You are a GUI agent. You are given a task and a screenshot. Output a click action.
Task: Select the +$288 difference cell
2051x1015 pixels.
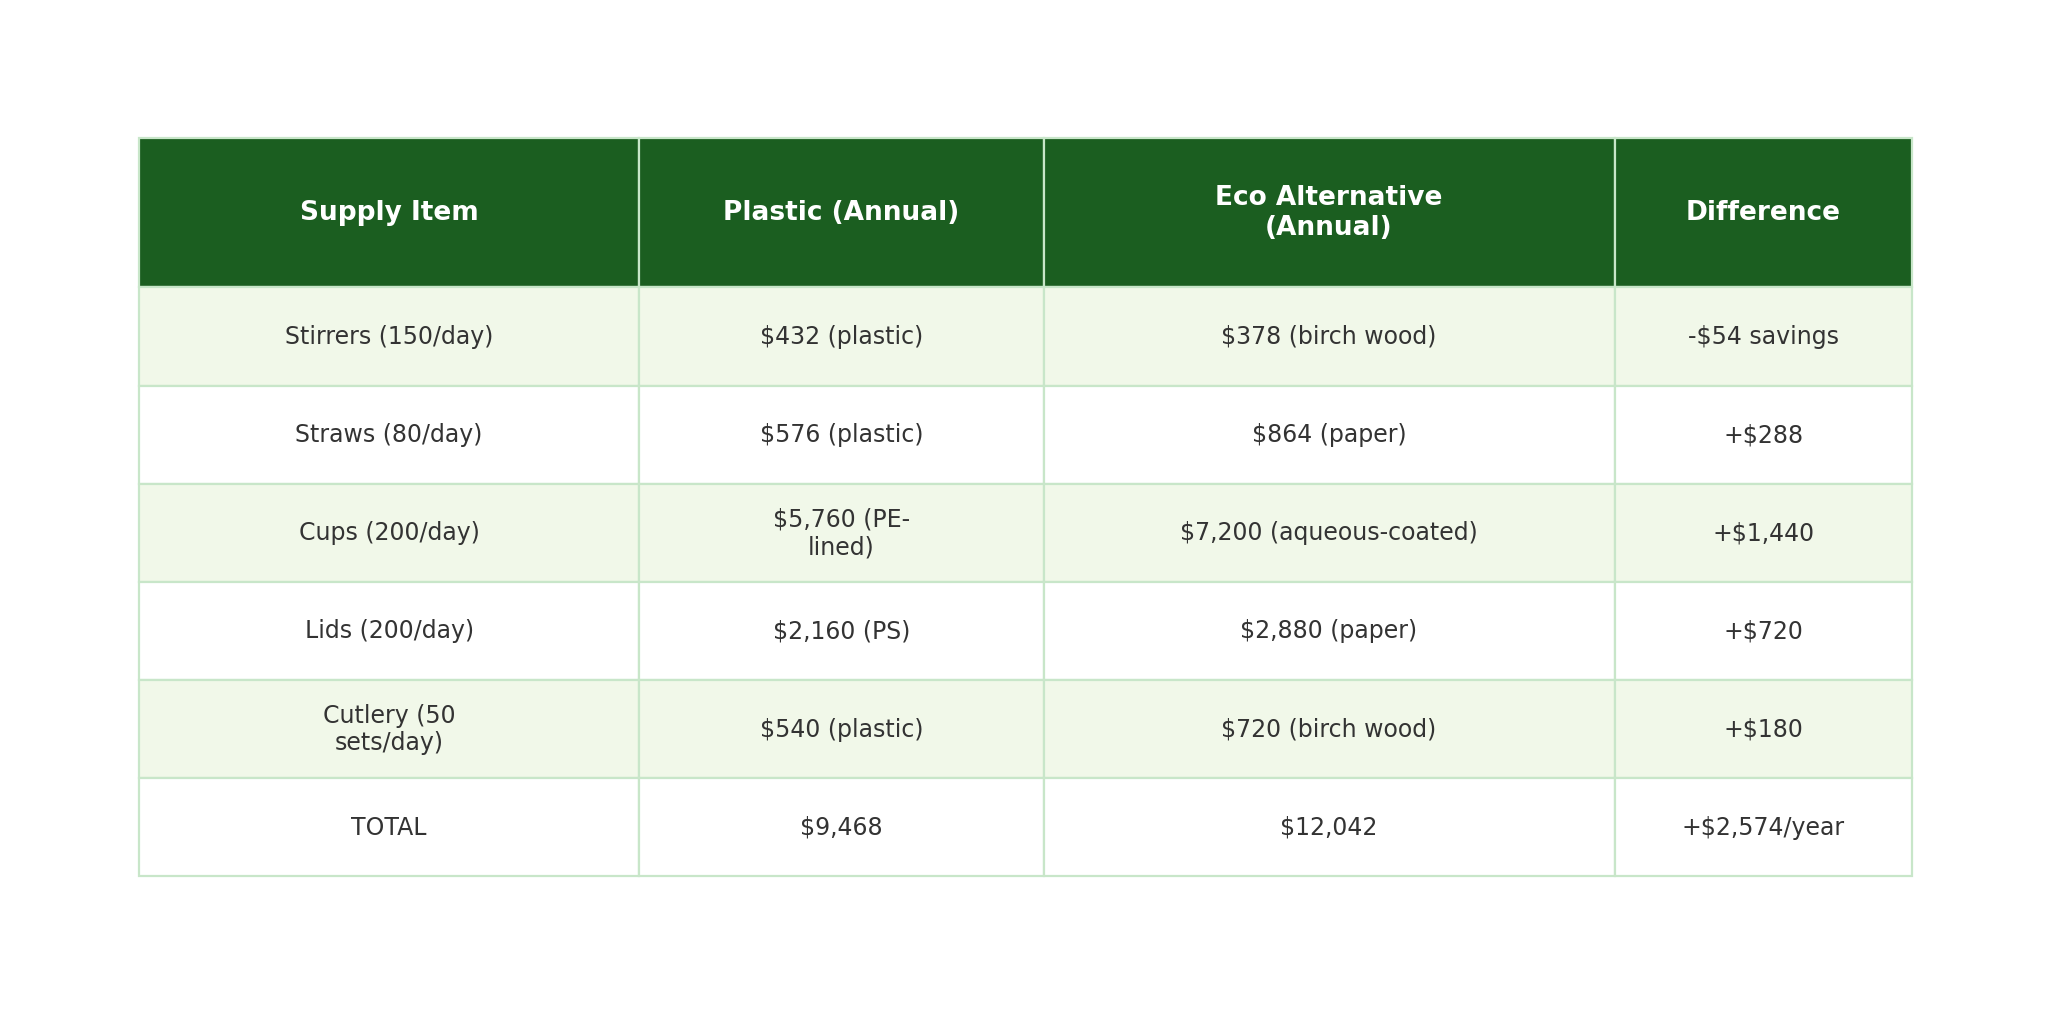pyautogui.click(x=1762, y=435)
